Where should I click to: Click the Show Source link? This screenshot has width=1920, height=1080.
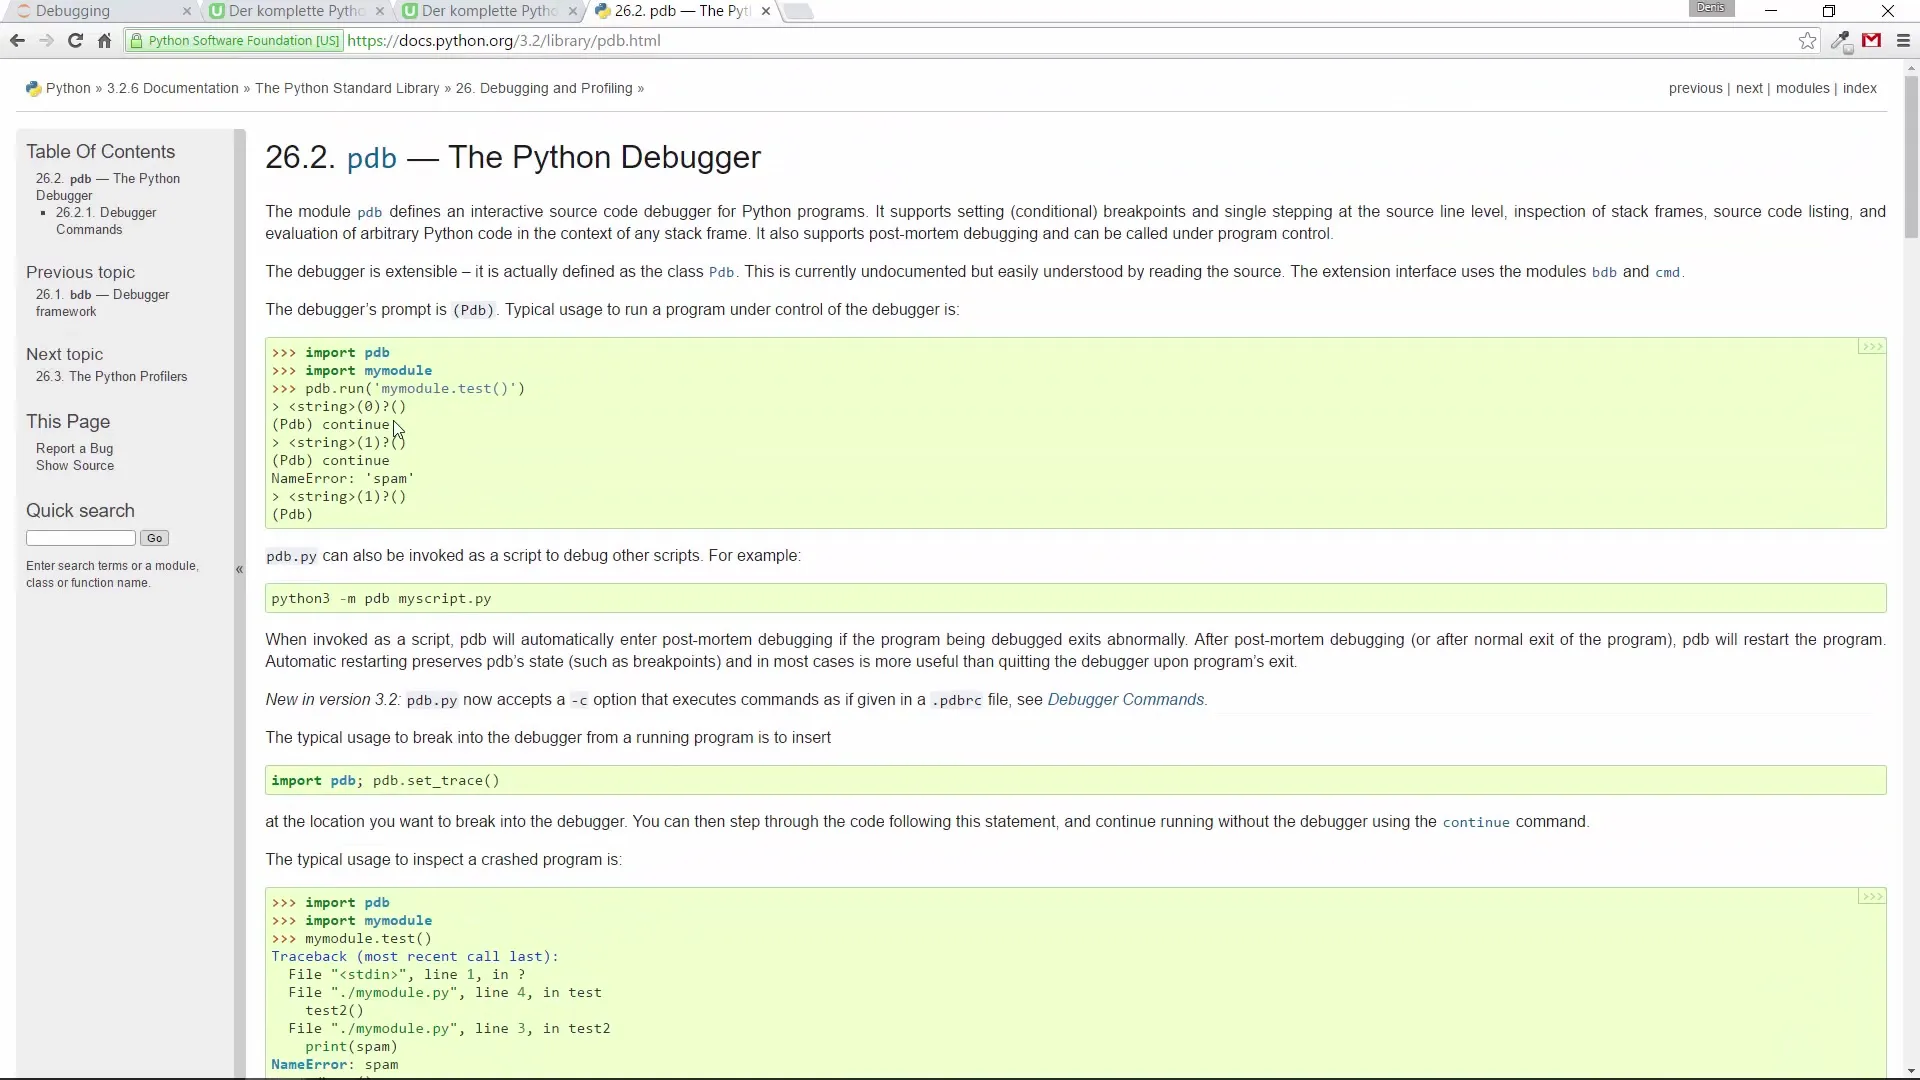click(75, 466)
